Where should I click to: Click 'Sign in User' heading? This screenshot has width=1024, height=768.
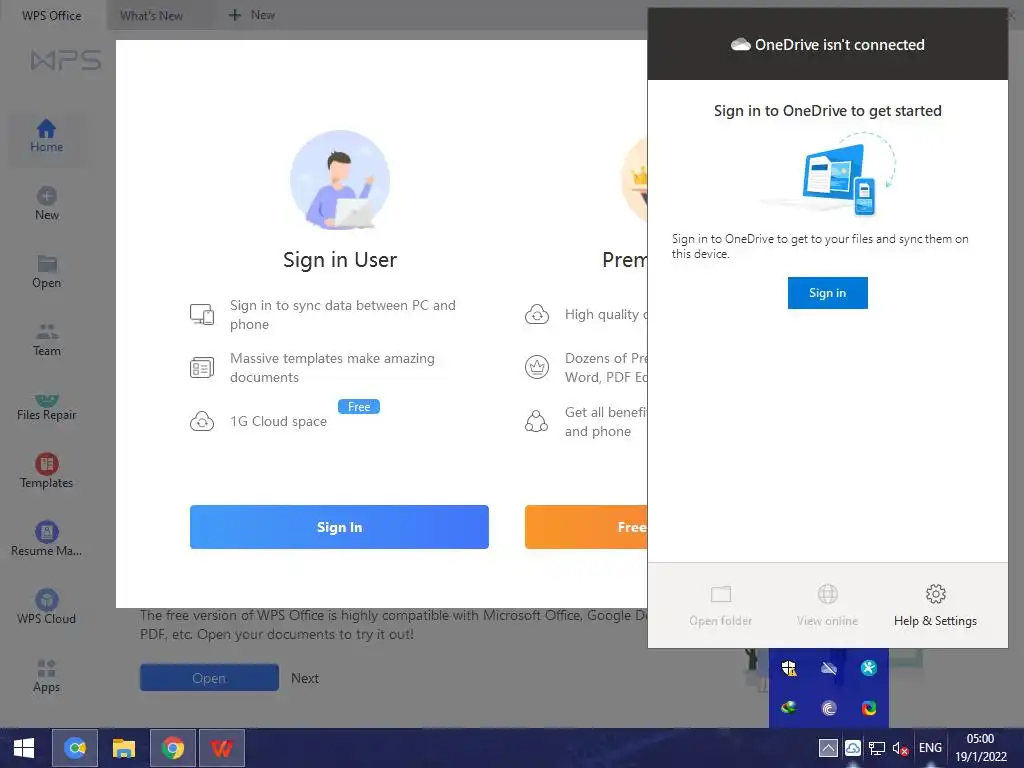(x=340, y=260)
